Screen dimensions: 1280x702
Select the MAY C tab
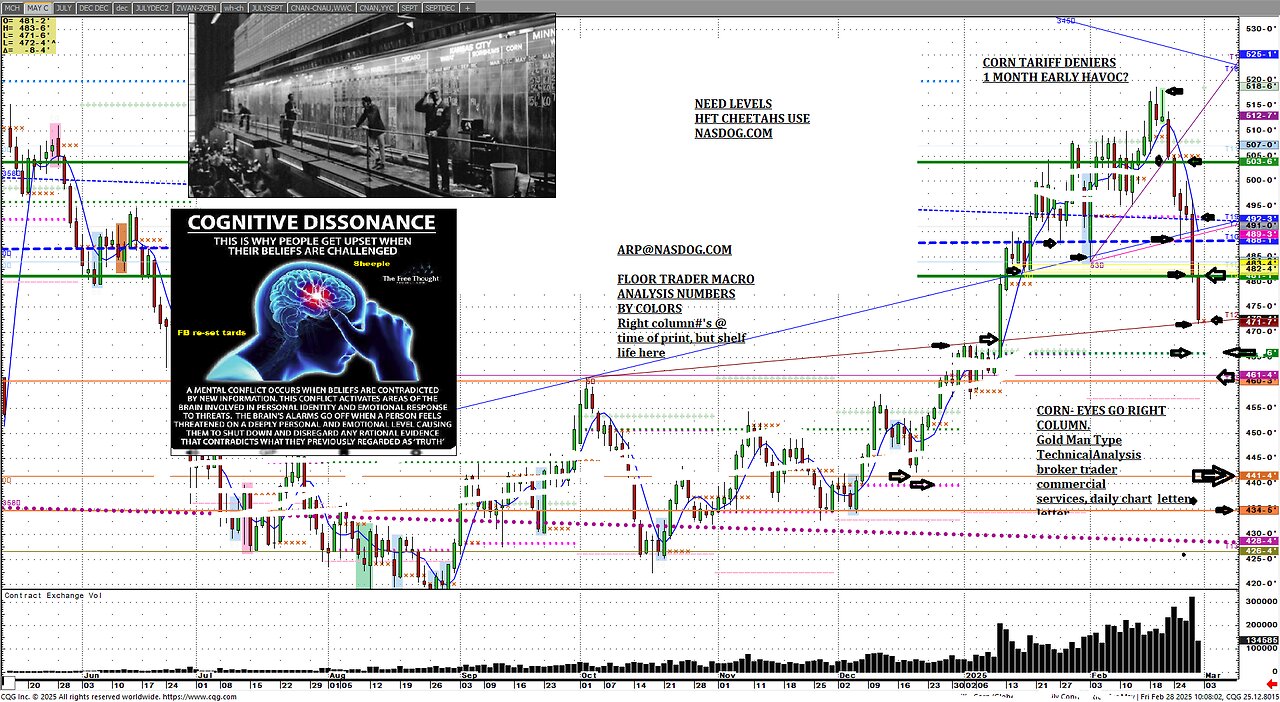(39, 7)
